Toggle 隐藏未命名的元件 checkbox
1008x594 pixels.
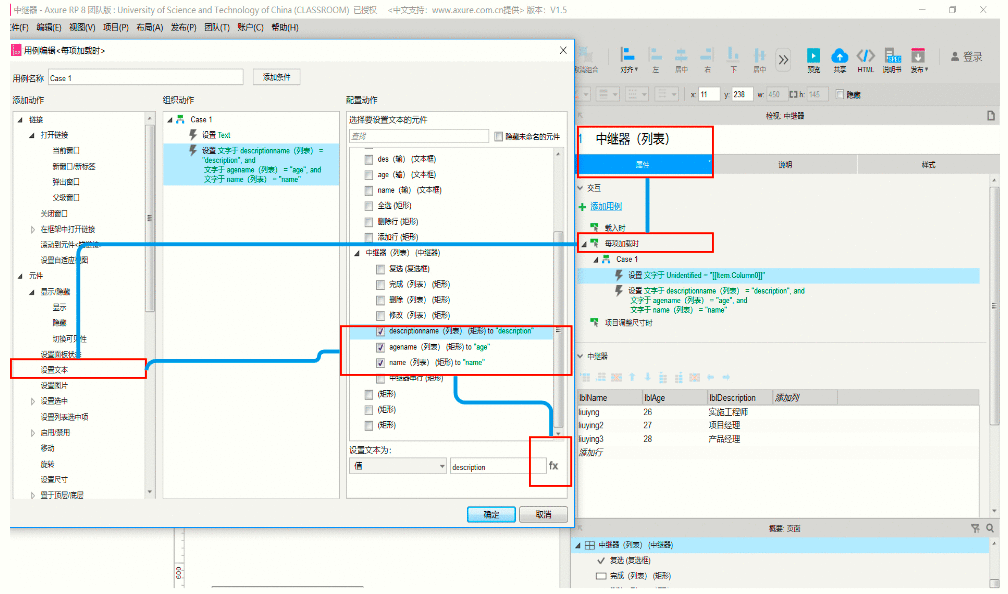click(498, 136)
